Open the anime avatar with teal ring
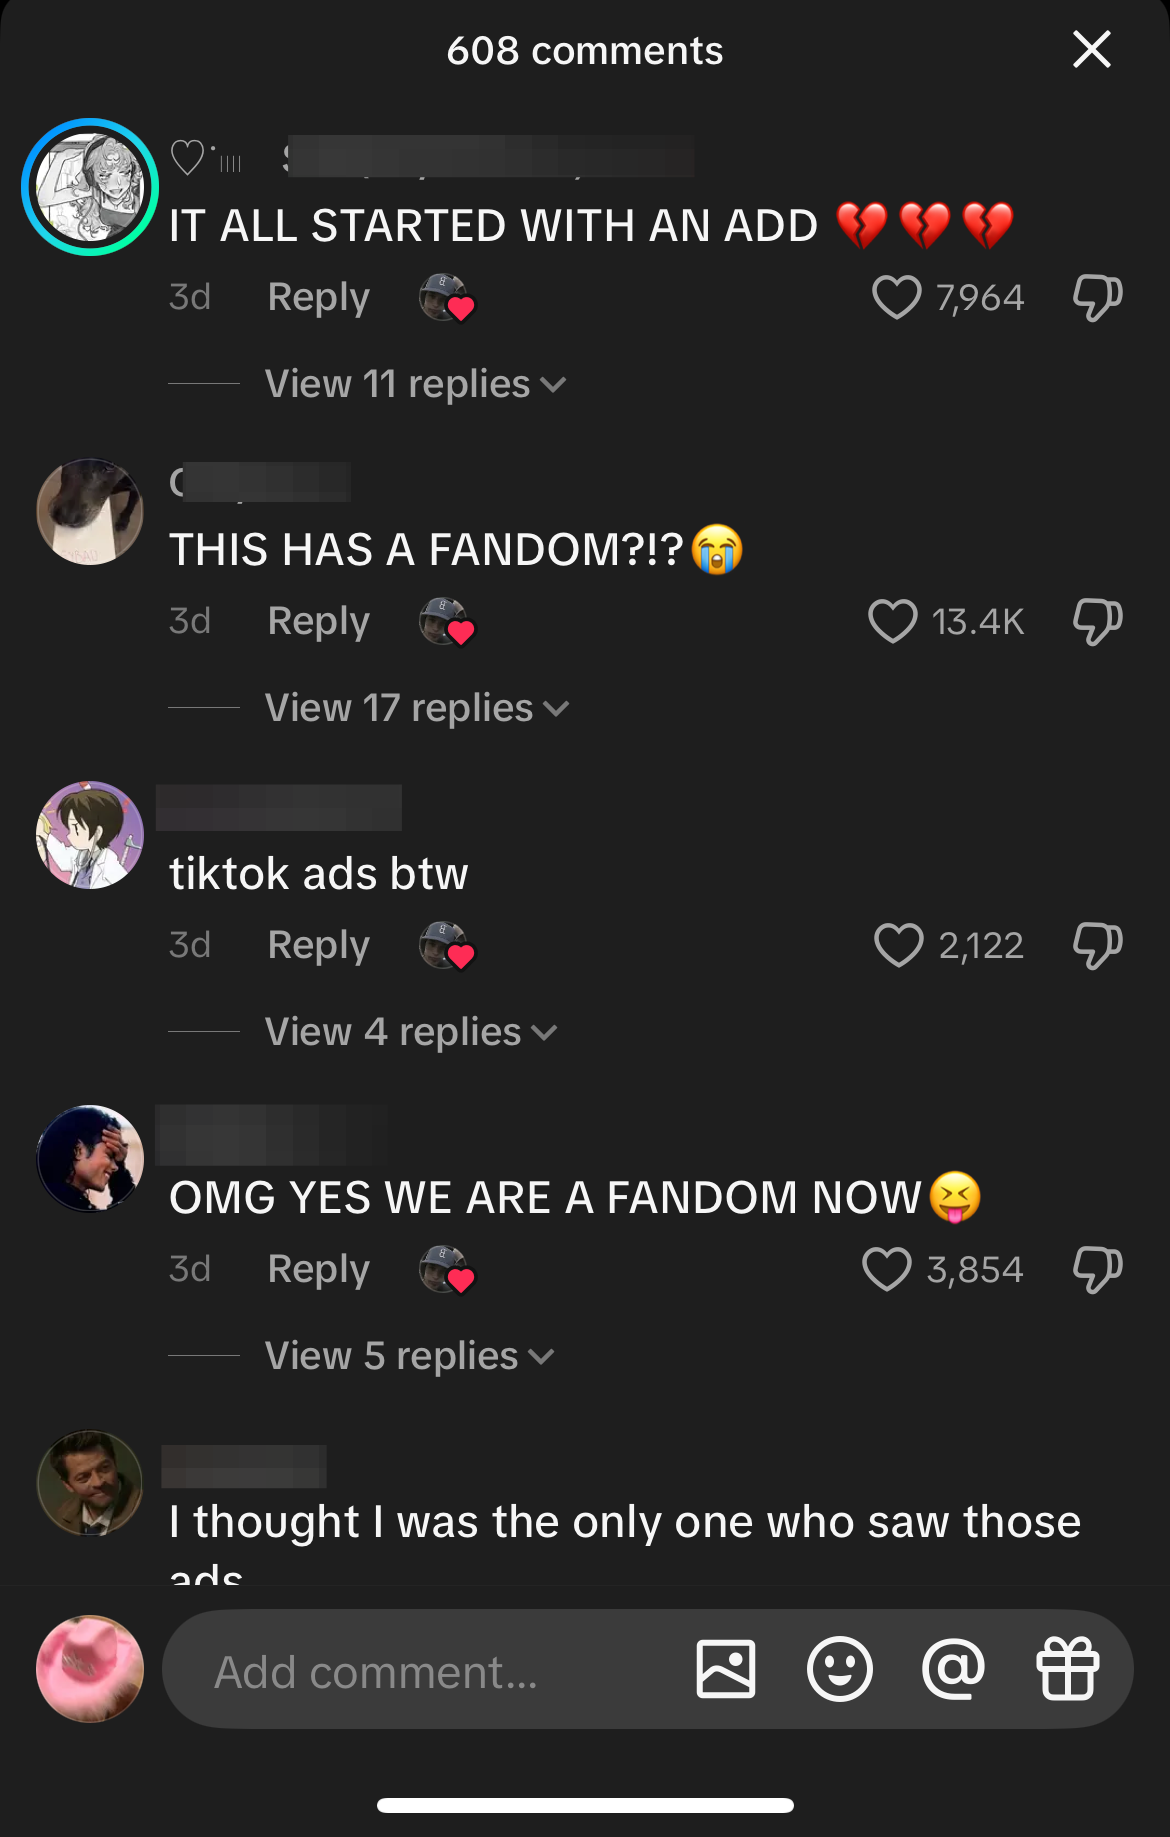 pos(90,187)
